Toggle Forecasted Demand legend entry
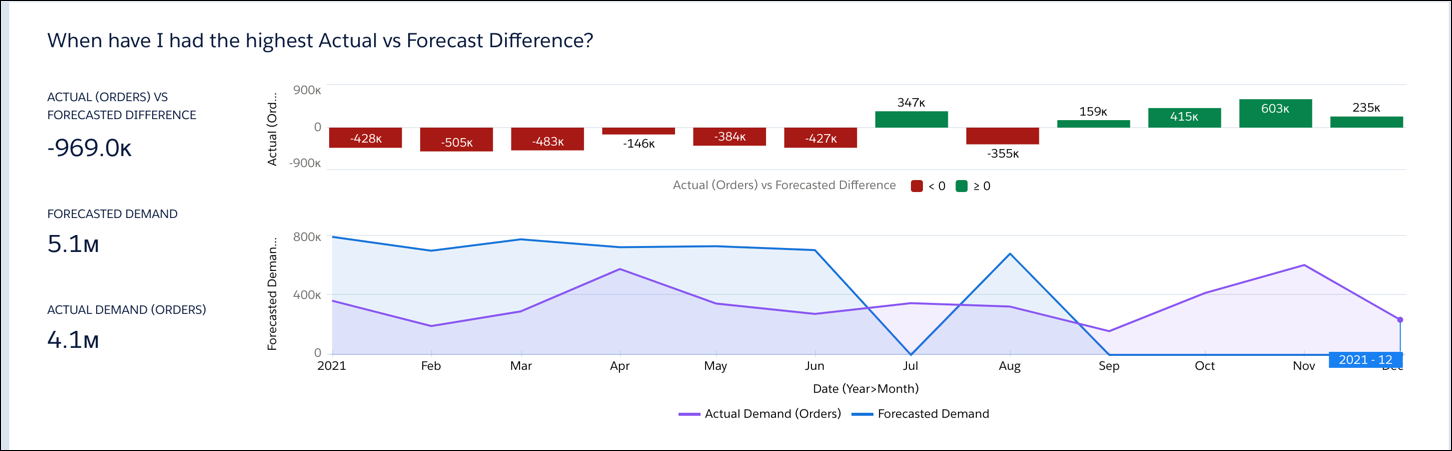 tap(920, 413)
